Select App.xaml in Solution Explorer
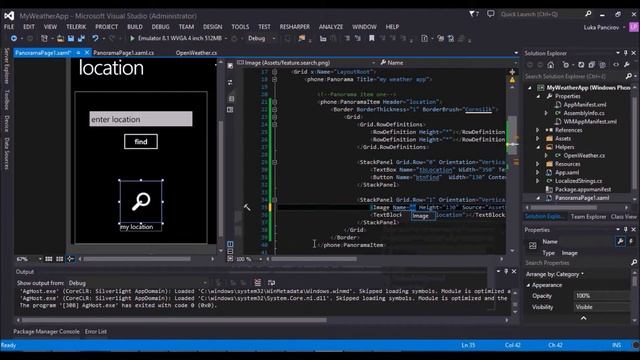This screenshot has height=360, width=640. pos(567,173)
